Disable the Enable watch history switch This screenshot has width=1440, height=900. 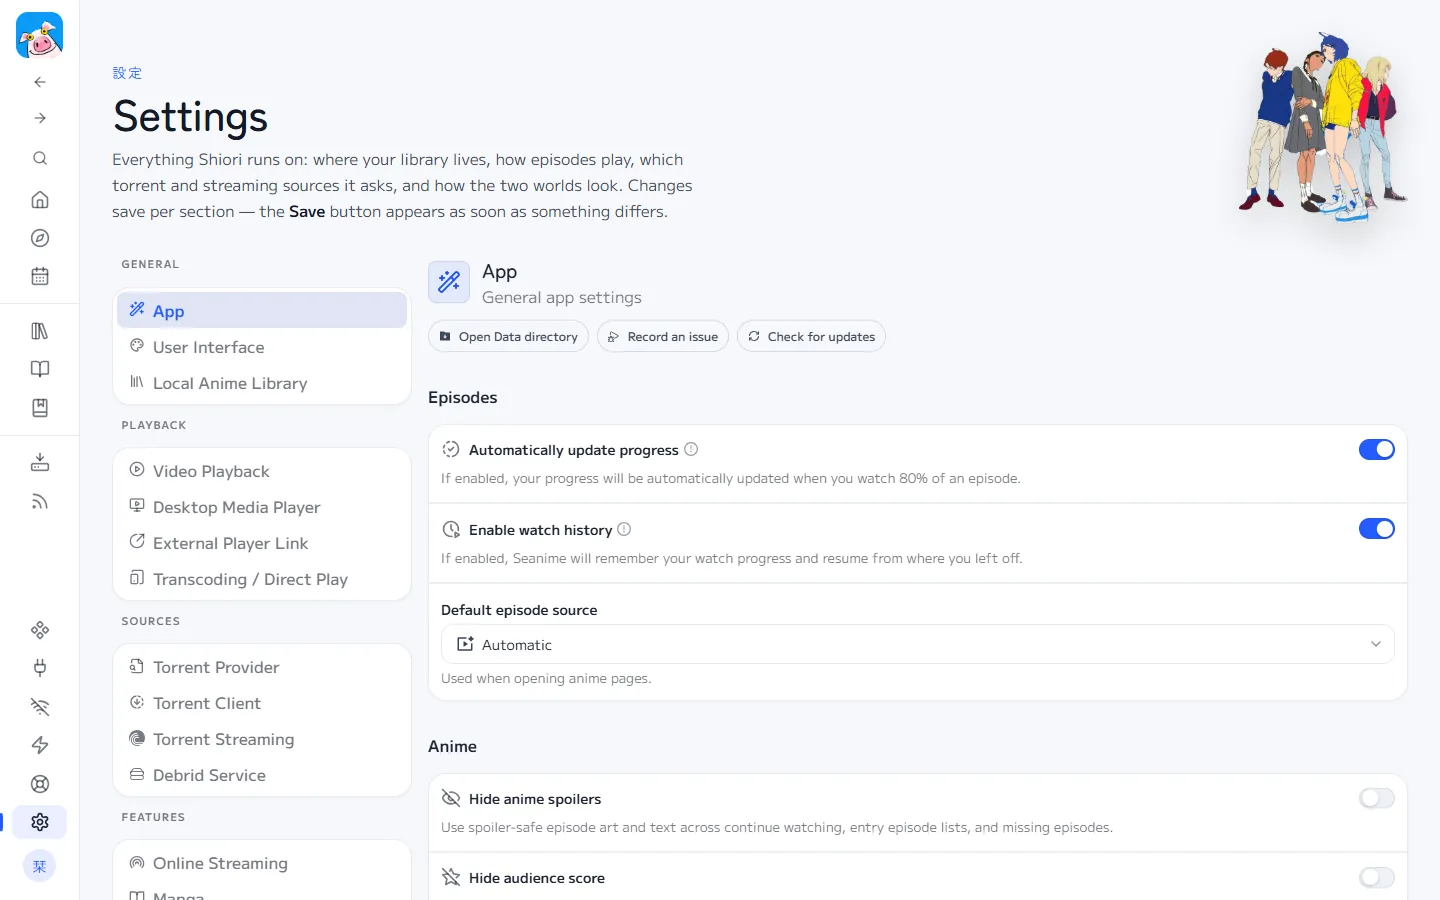click(x=1377, y=529)
